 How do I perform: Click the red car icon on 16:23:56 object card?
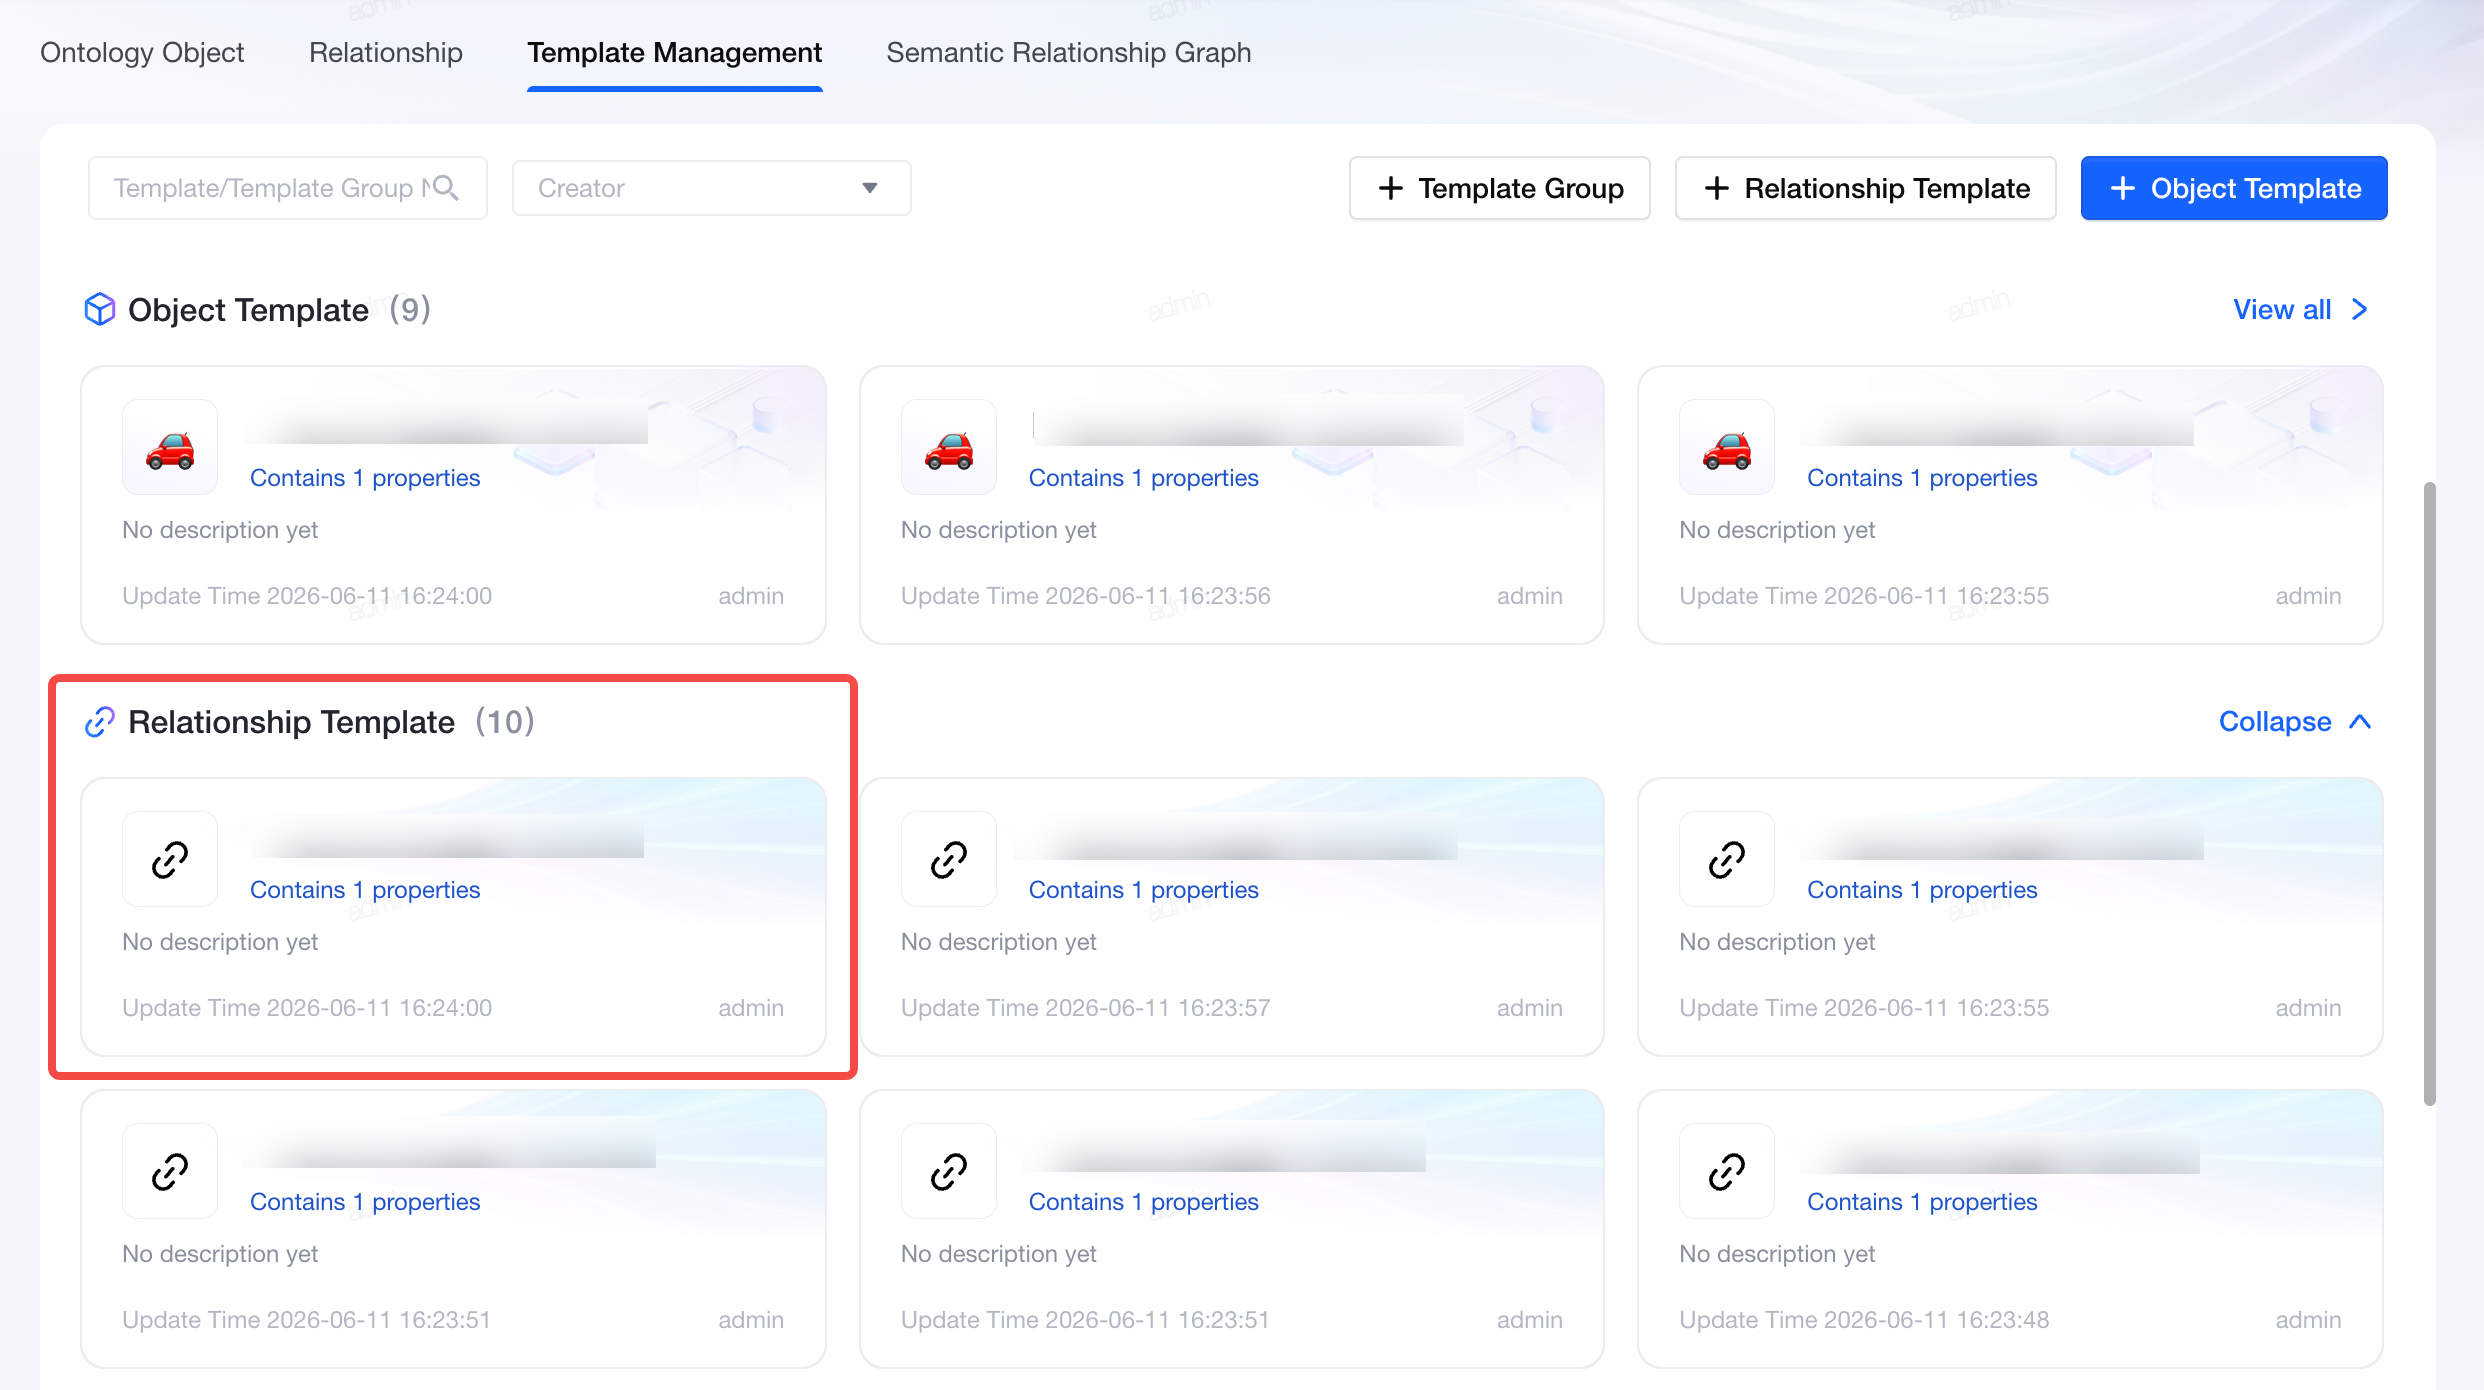(949, 448)
